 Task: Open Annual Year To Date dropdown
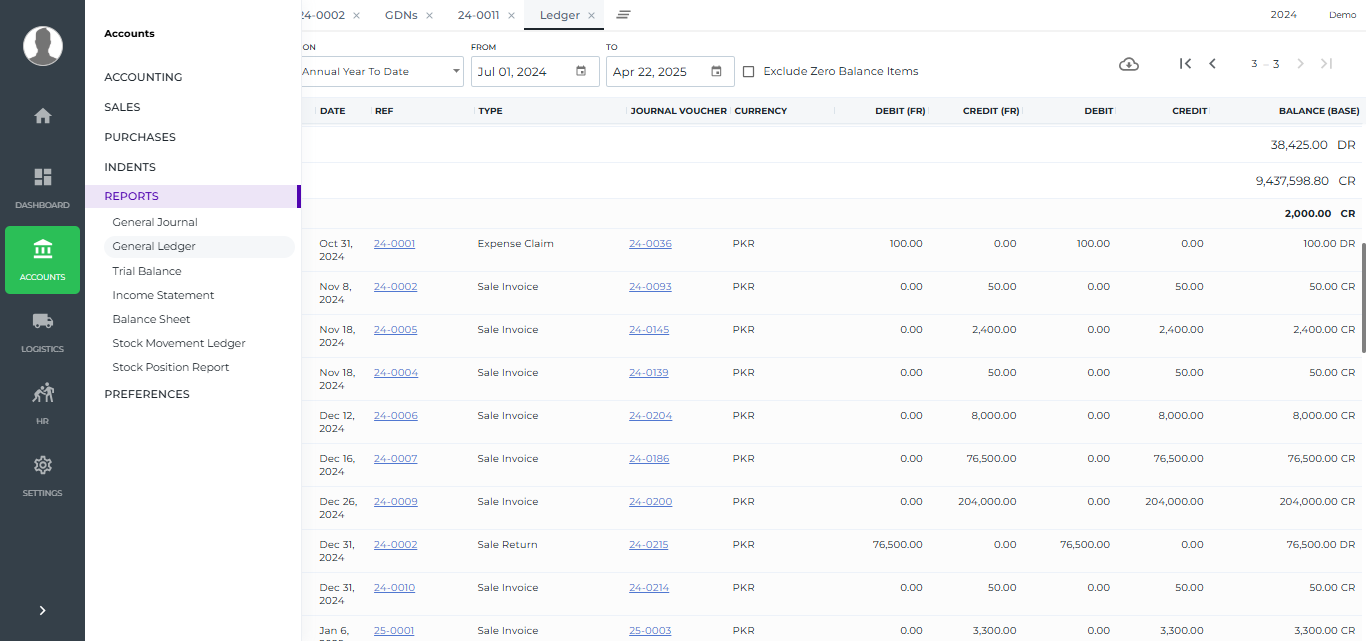(x=382, y=71)
